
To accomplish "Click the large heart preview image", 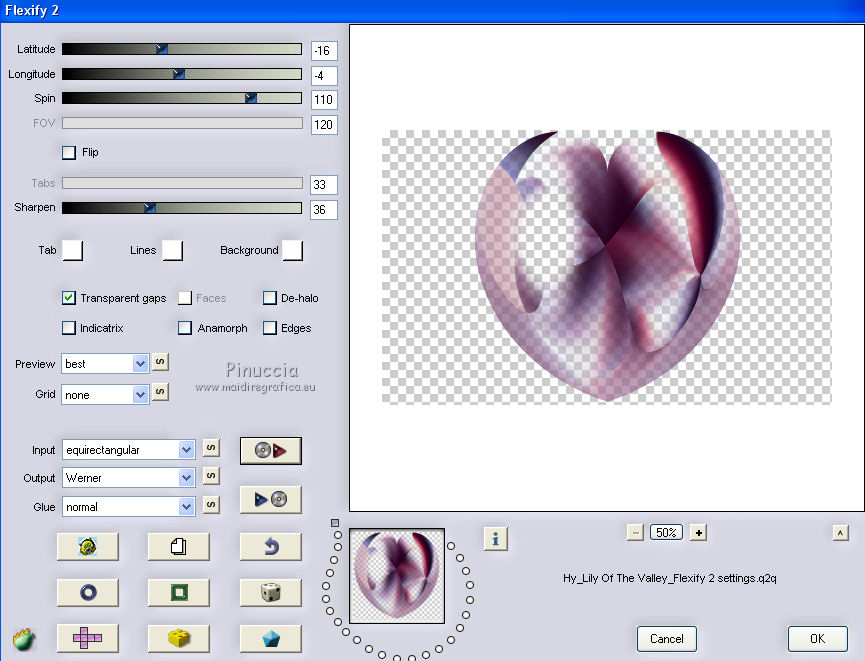I will [607, 267].
